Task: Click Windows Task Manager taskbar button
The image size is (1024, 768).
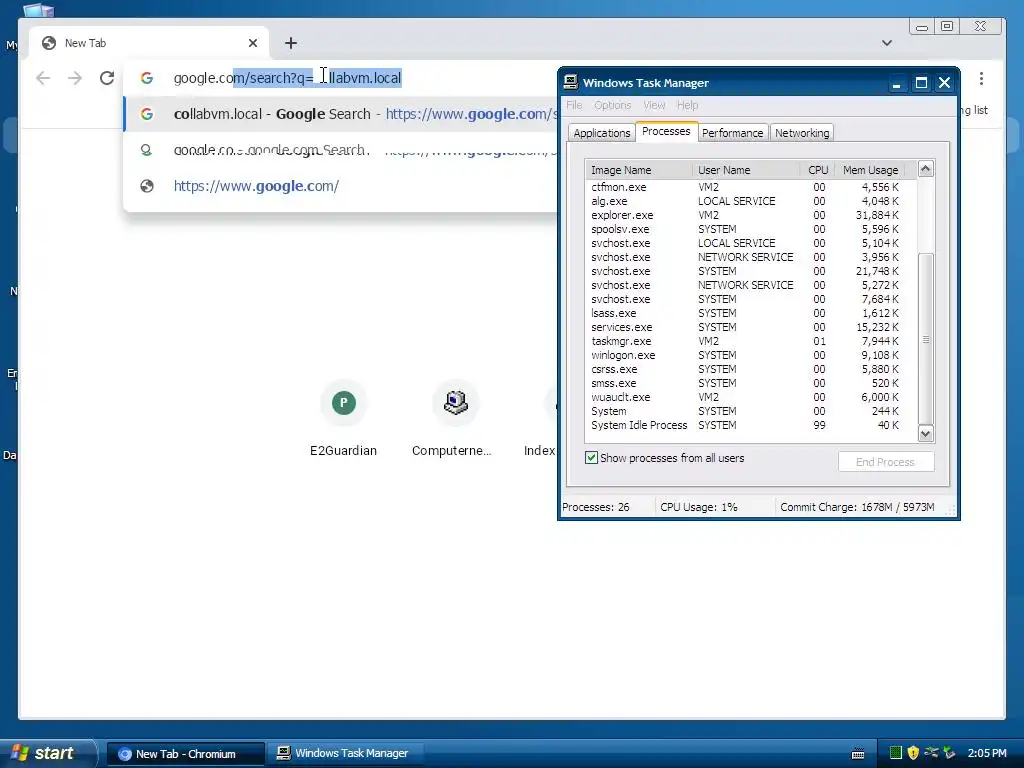Action: (345, 754)
